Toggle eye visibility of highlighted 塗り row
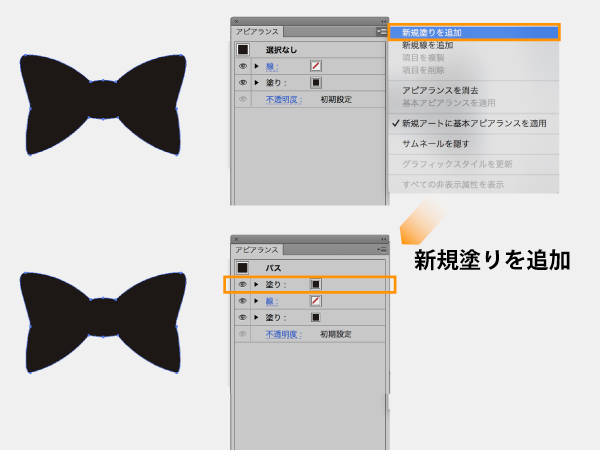The width and height of the screenshot is (600, 450). [x=243, y=285]
